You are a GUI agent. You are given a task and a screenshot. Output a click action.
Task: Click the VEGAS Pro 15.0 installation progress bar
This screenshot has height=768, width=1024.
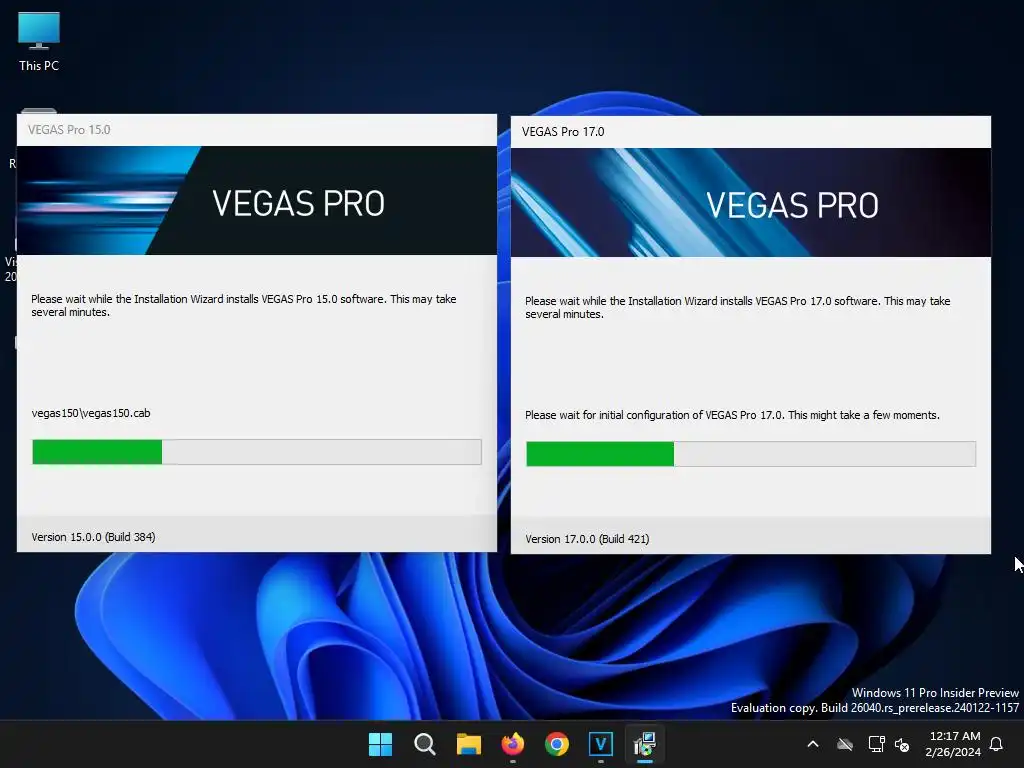pyautogui.click(x=257, y=452)
